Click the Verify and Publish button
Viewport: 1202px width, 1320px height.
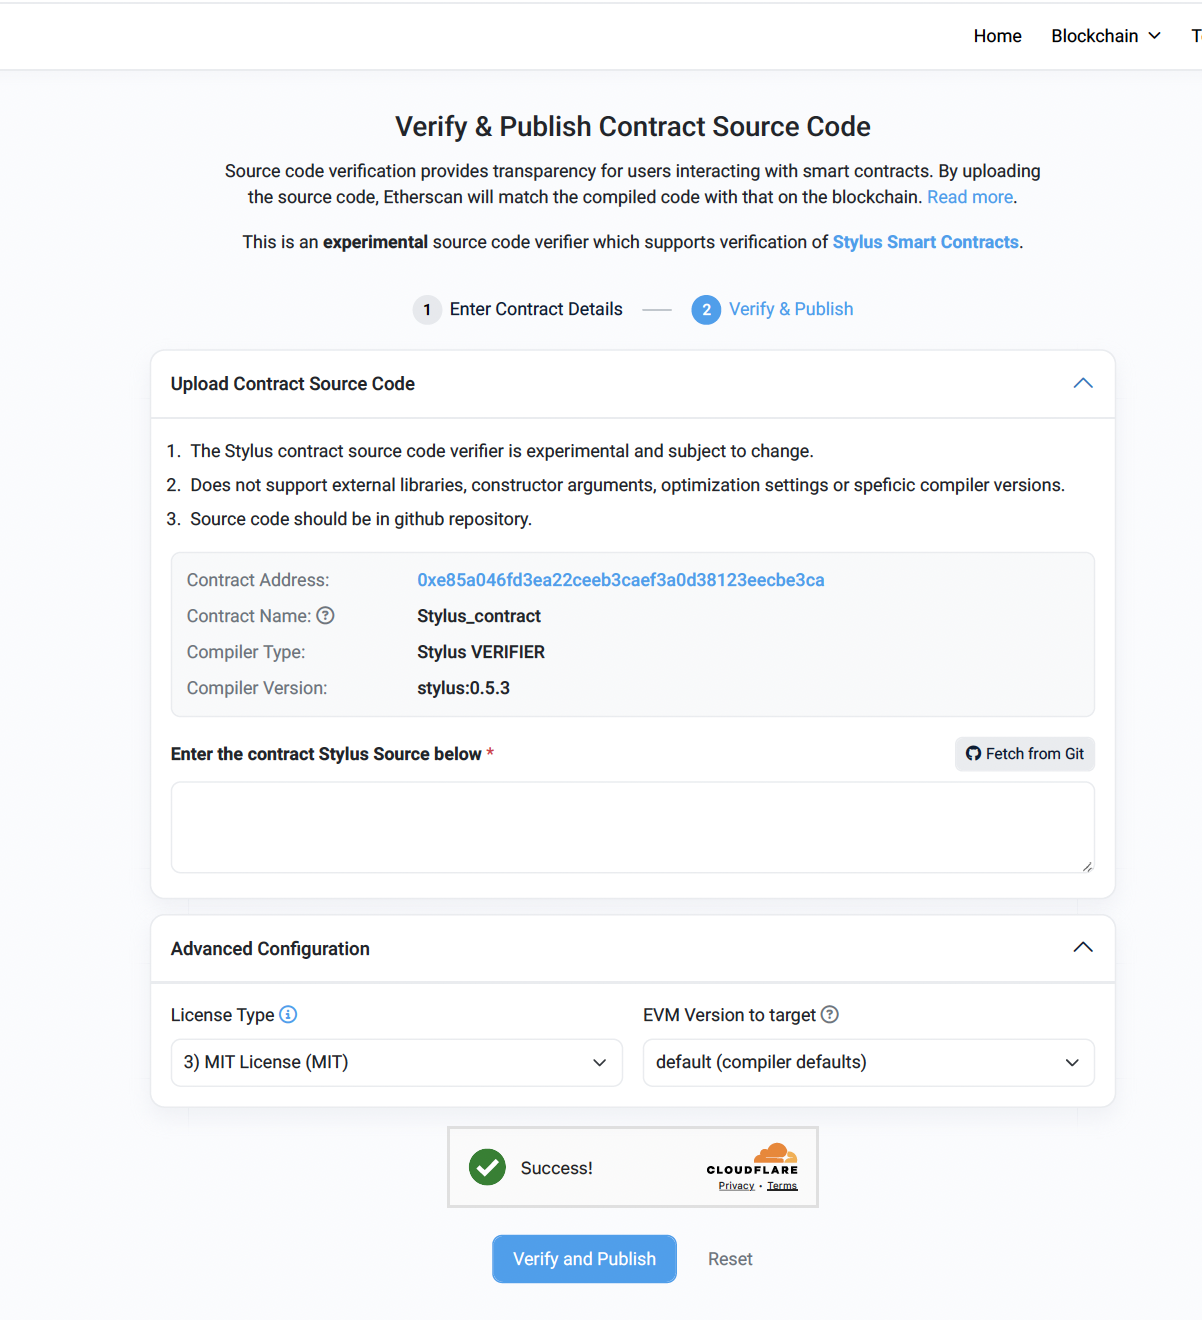584,1258
